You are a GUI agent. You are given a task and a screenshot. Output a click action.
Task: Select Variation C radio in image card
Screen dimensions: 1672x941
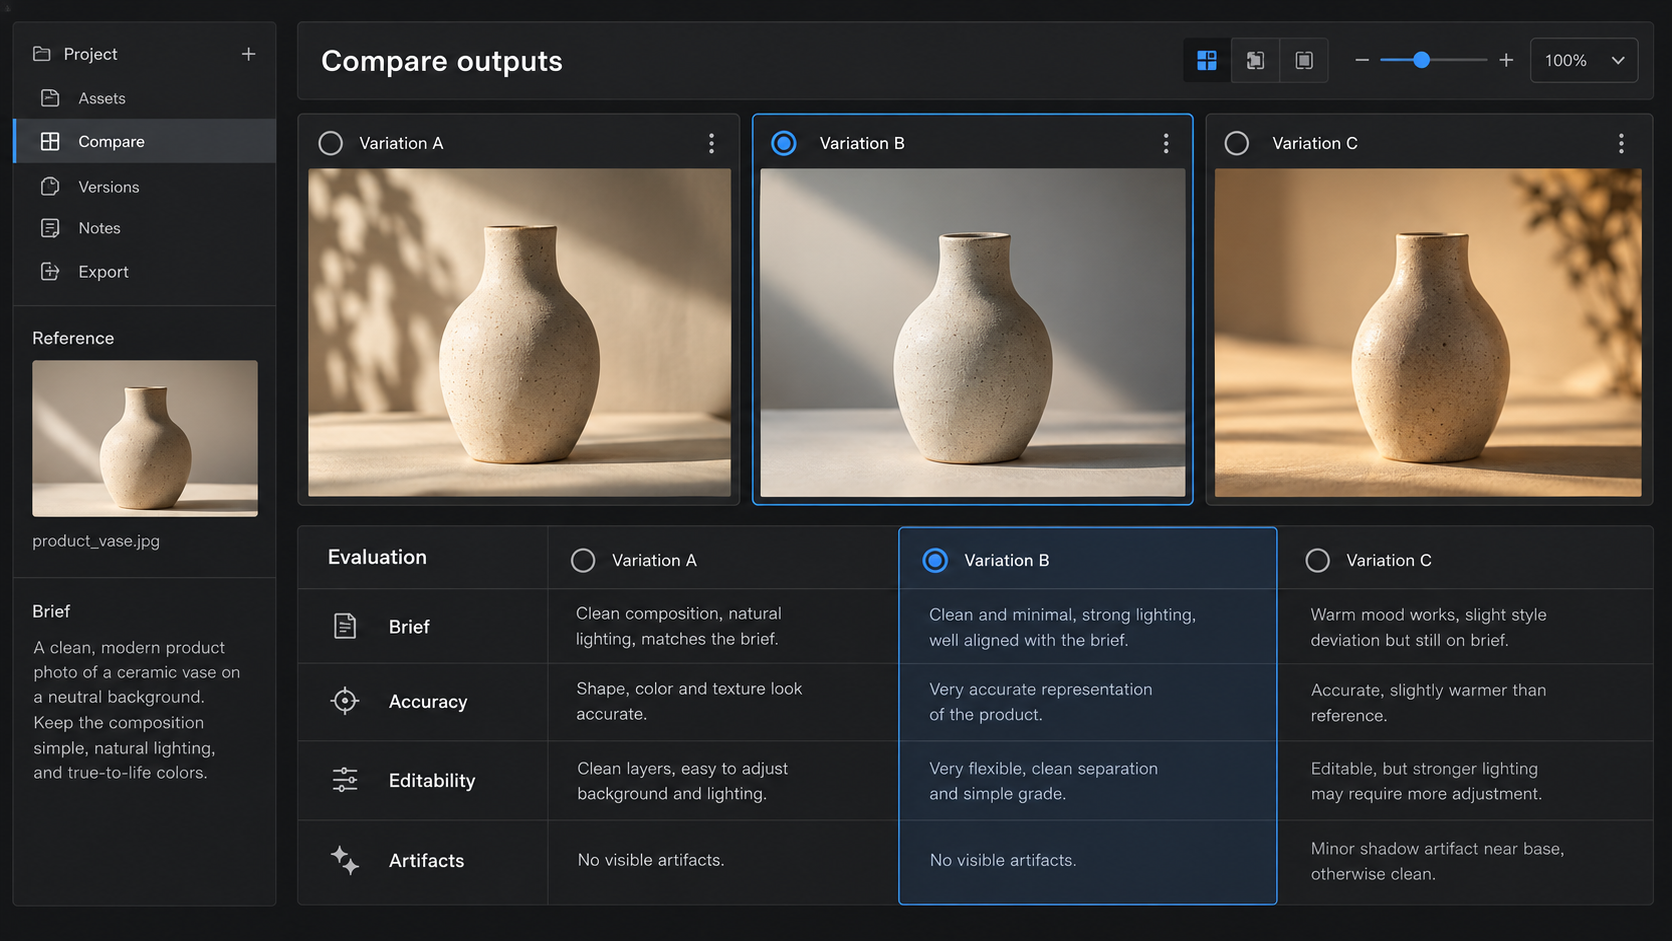(x=1237, y=143)
